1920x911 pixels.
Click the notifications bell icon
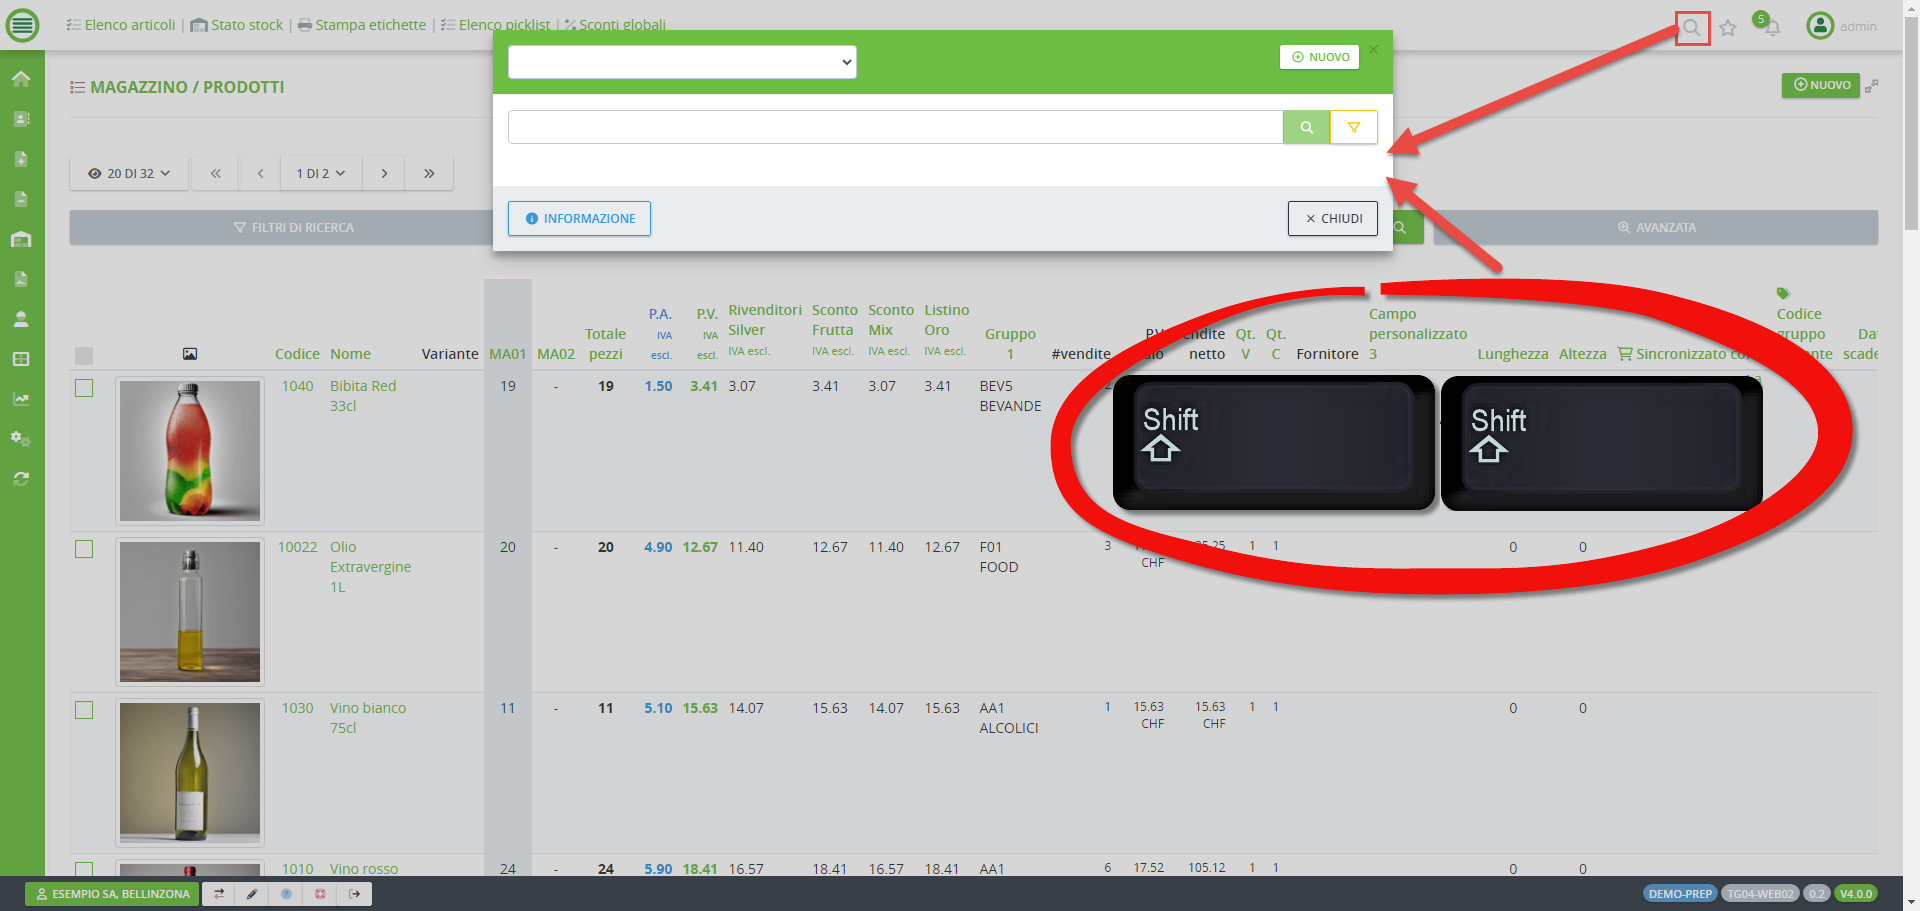click(x=1771, y=27)
